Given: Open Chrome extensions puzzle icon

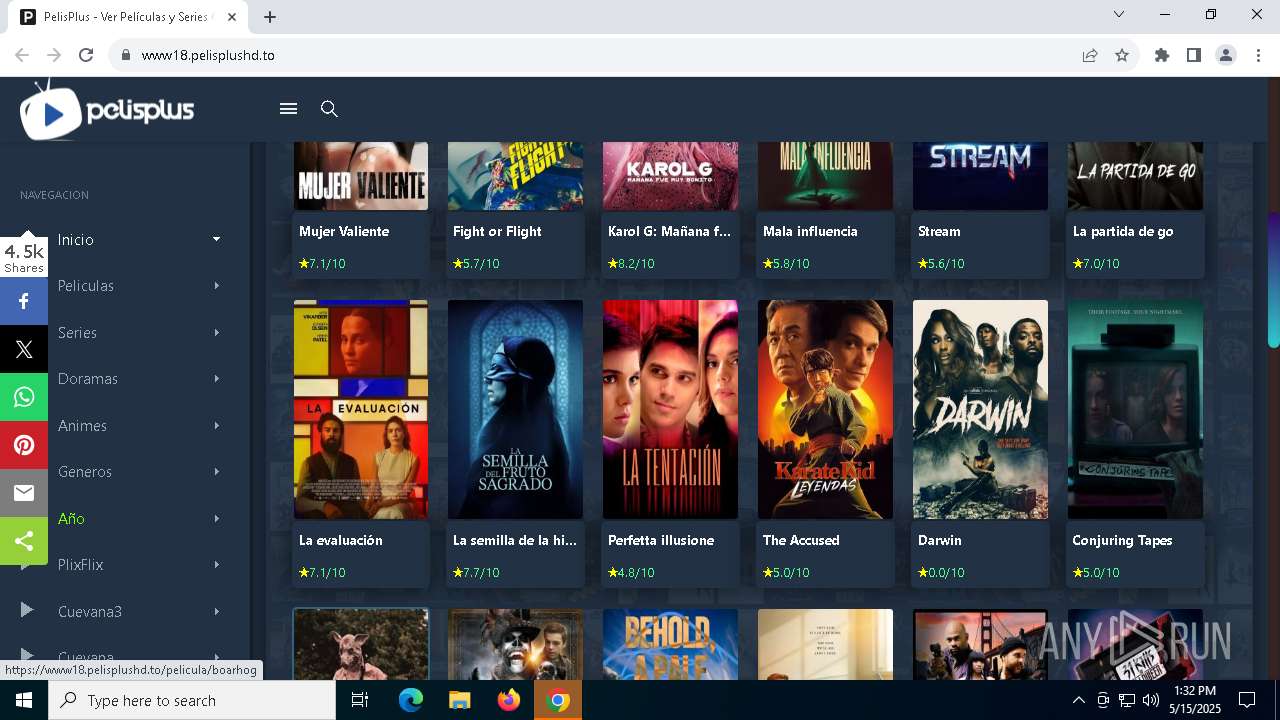Looking at the screenshot, I should pos(1161,55).
